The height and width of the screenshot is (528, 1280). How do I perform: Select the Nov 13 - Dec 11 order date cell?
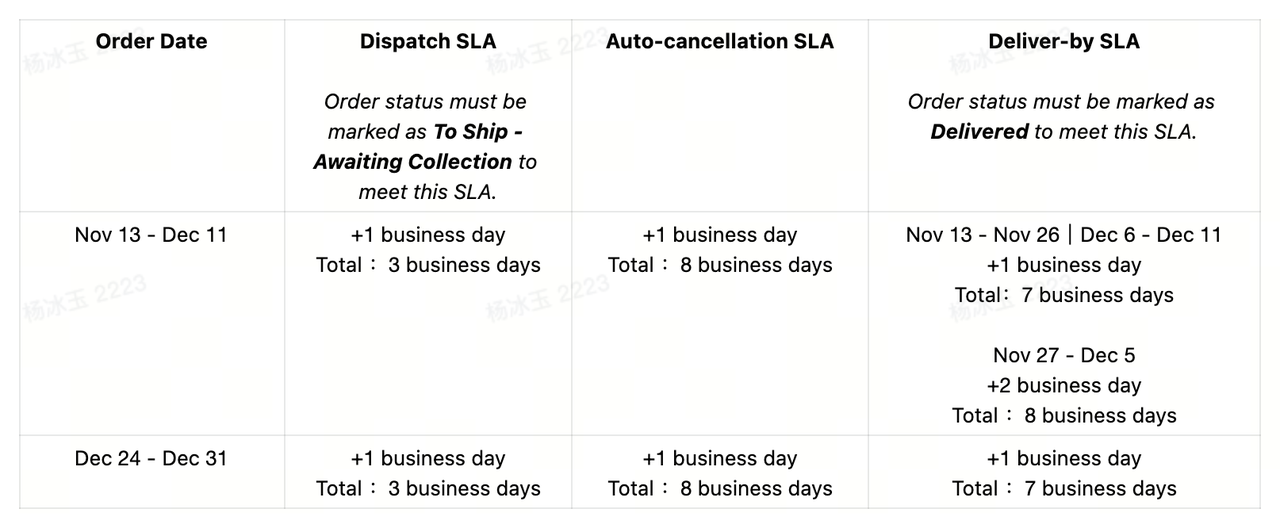tap(151, 235)
